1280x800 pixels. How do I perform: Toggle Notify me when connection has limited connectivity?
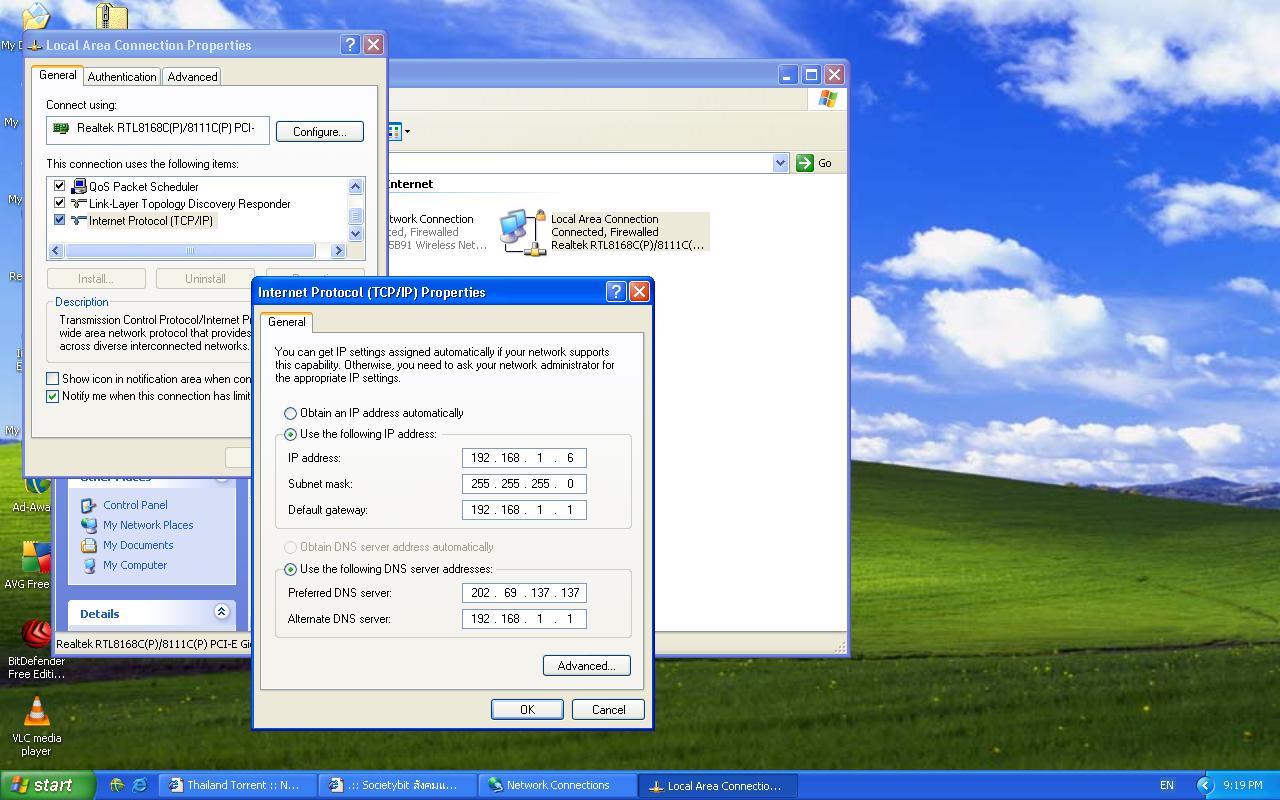pyautogui.click(x=53, y=396)
